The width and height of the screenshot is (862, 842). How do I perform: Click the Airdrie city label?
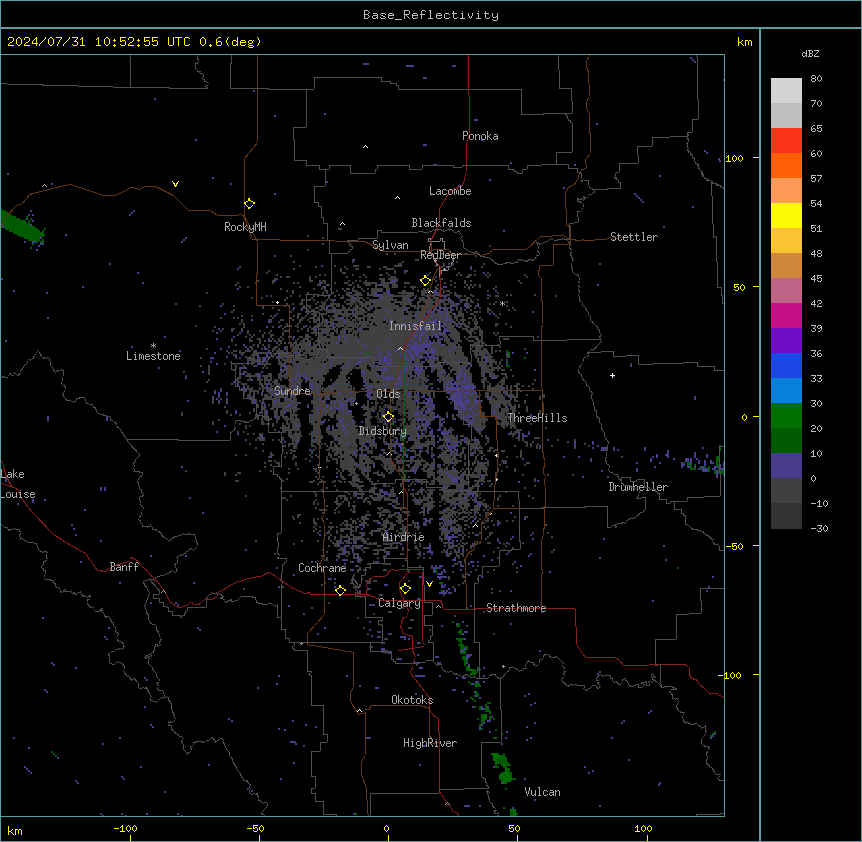404,537
